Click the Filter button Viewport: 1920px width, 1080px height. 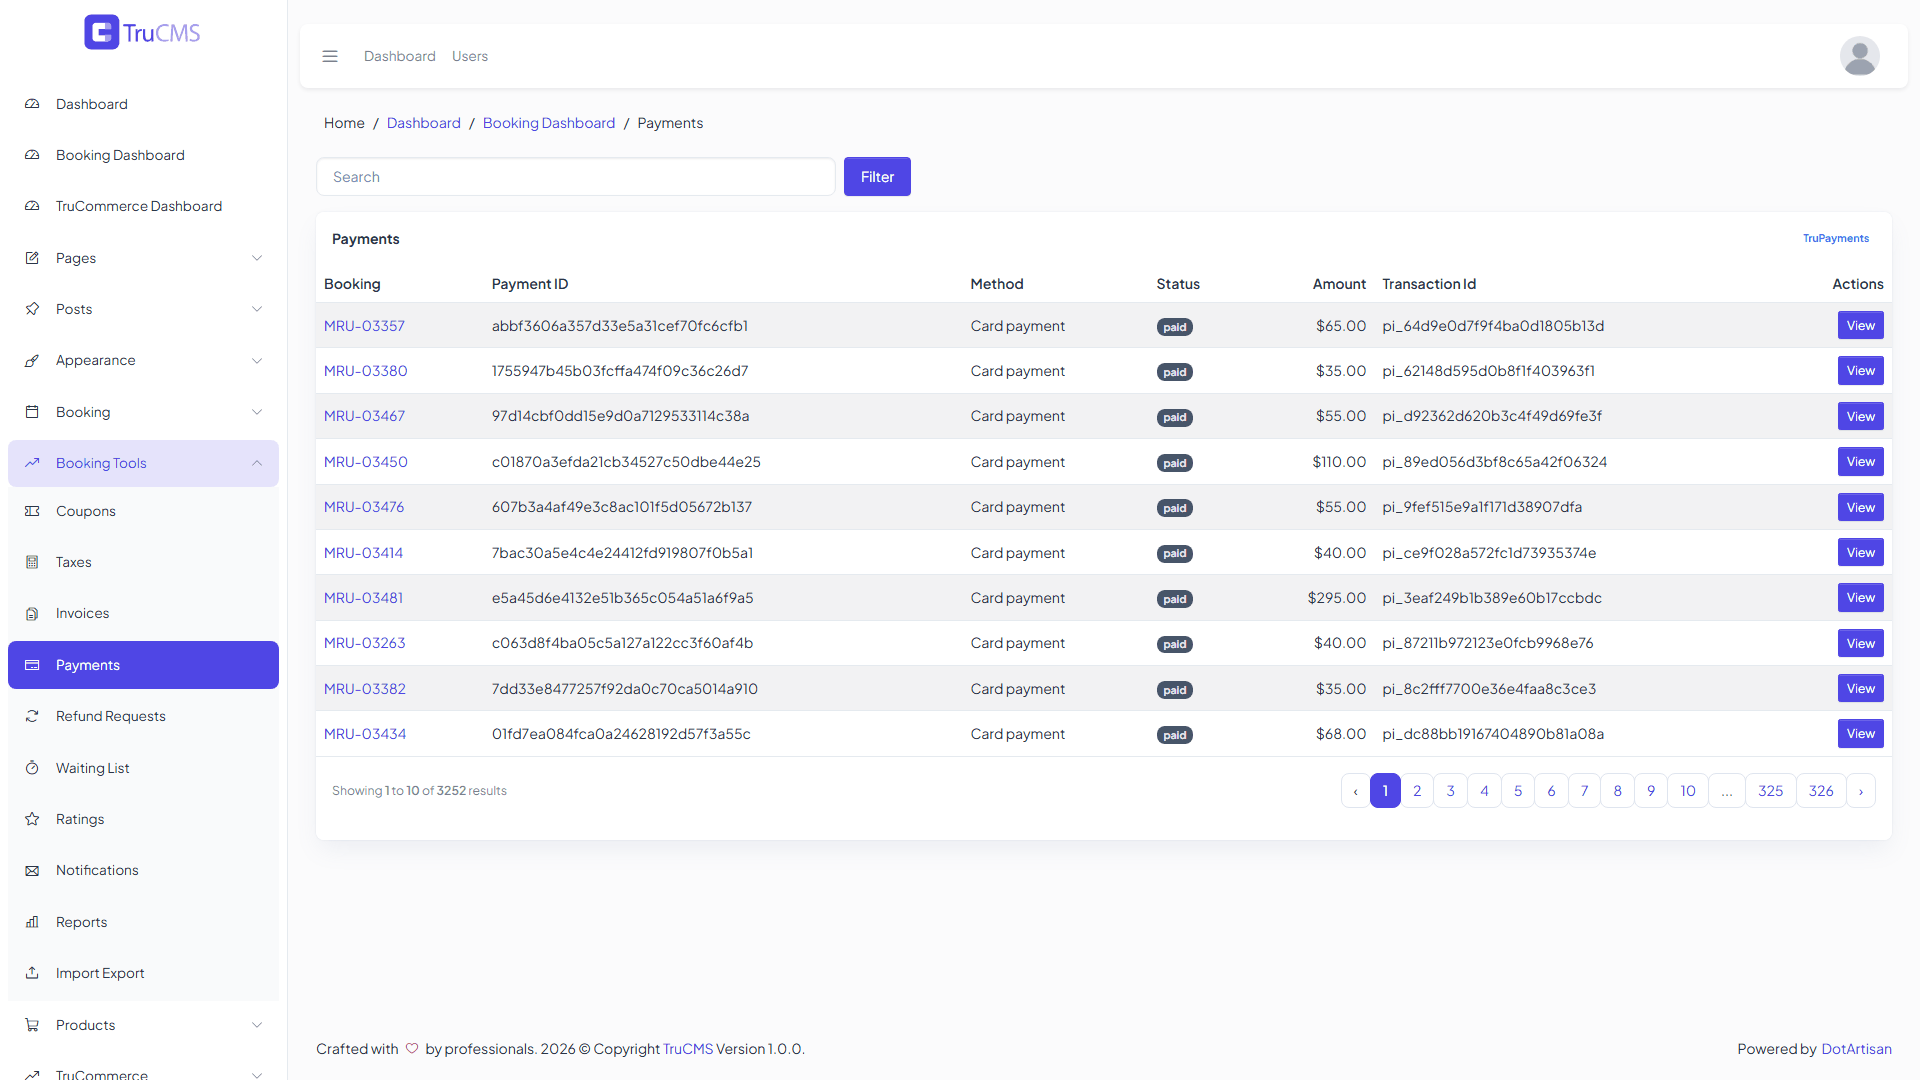[877, 177]
